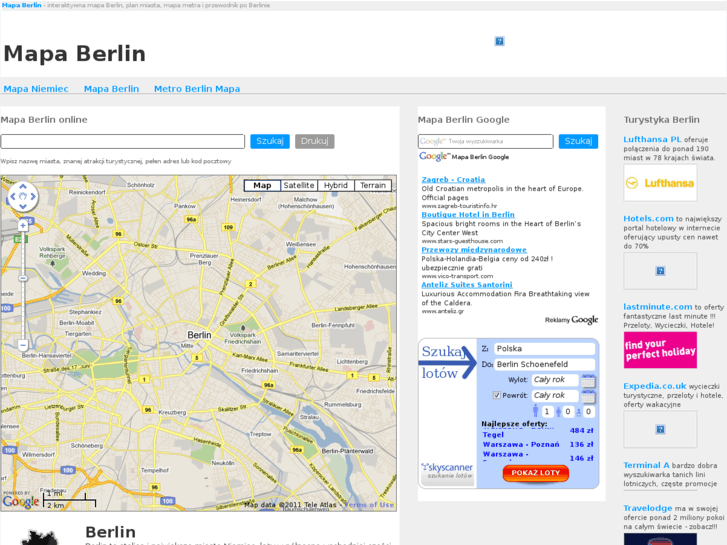Click the infants count field
This screenshot has width=727, height=545.
pos(588,411)
